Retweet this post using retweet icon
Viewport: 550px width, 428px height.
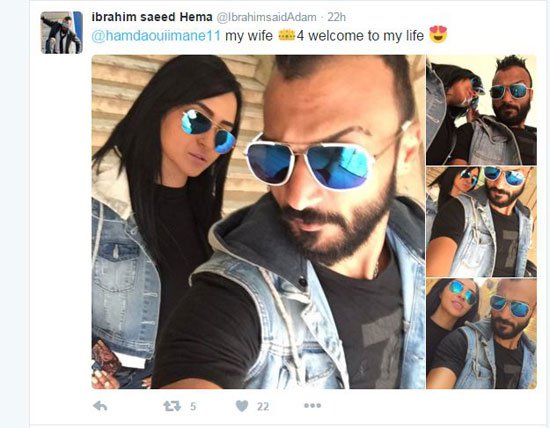click(x=172, y=406)
